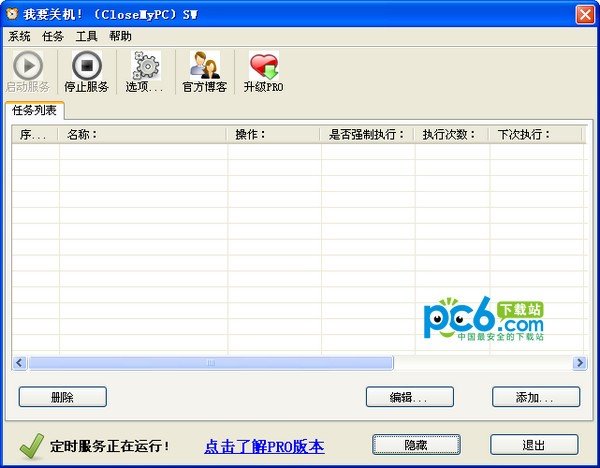Click the 启动服务 start service icon
600x468 pixels.
click(28, 66)
